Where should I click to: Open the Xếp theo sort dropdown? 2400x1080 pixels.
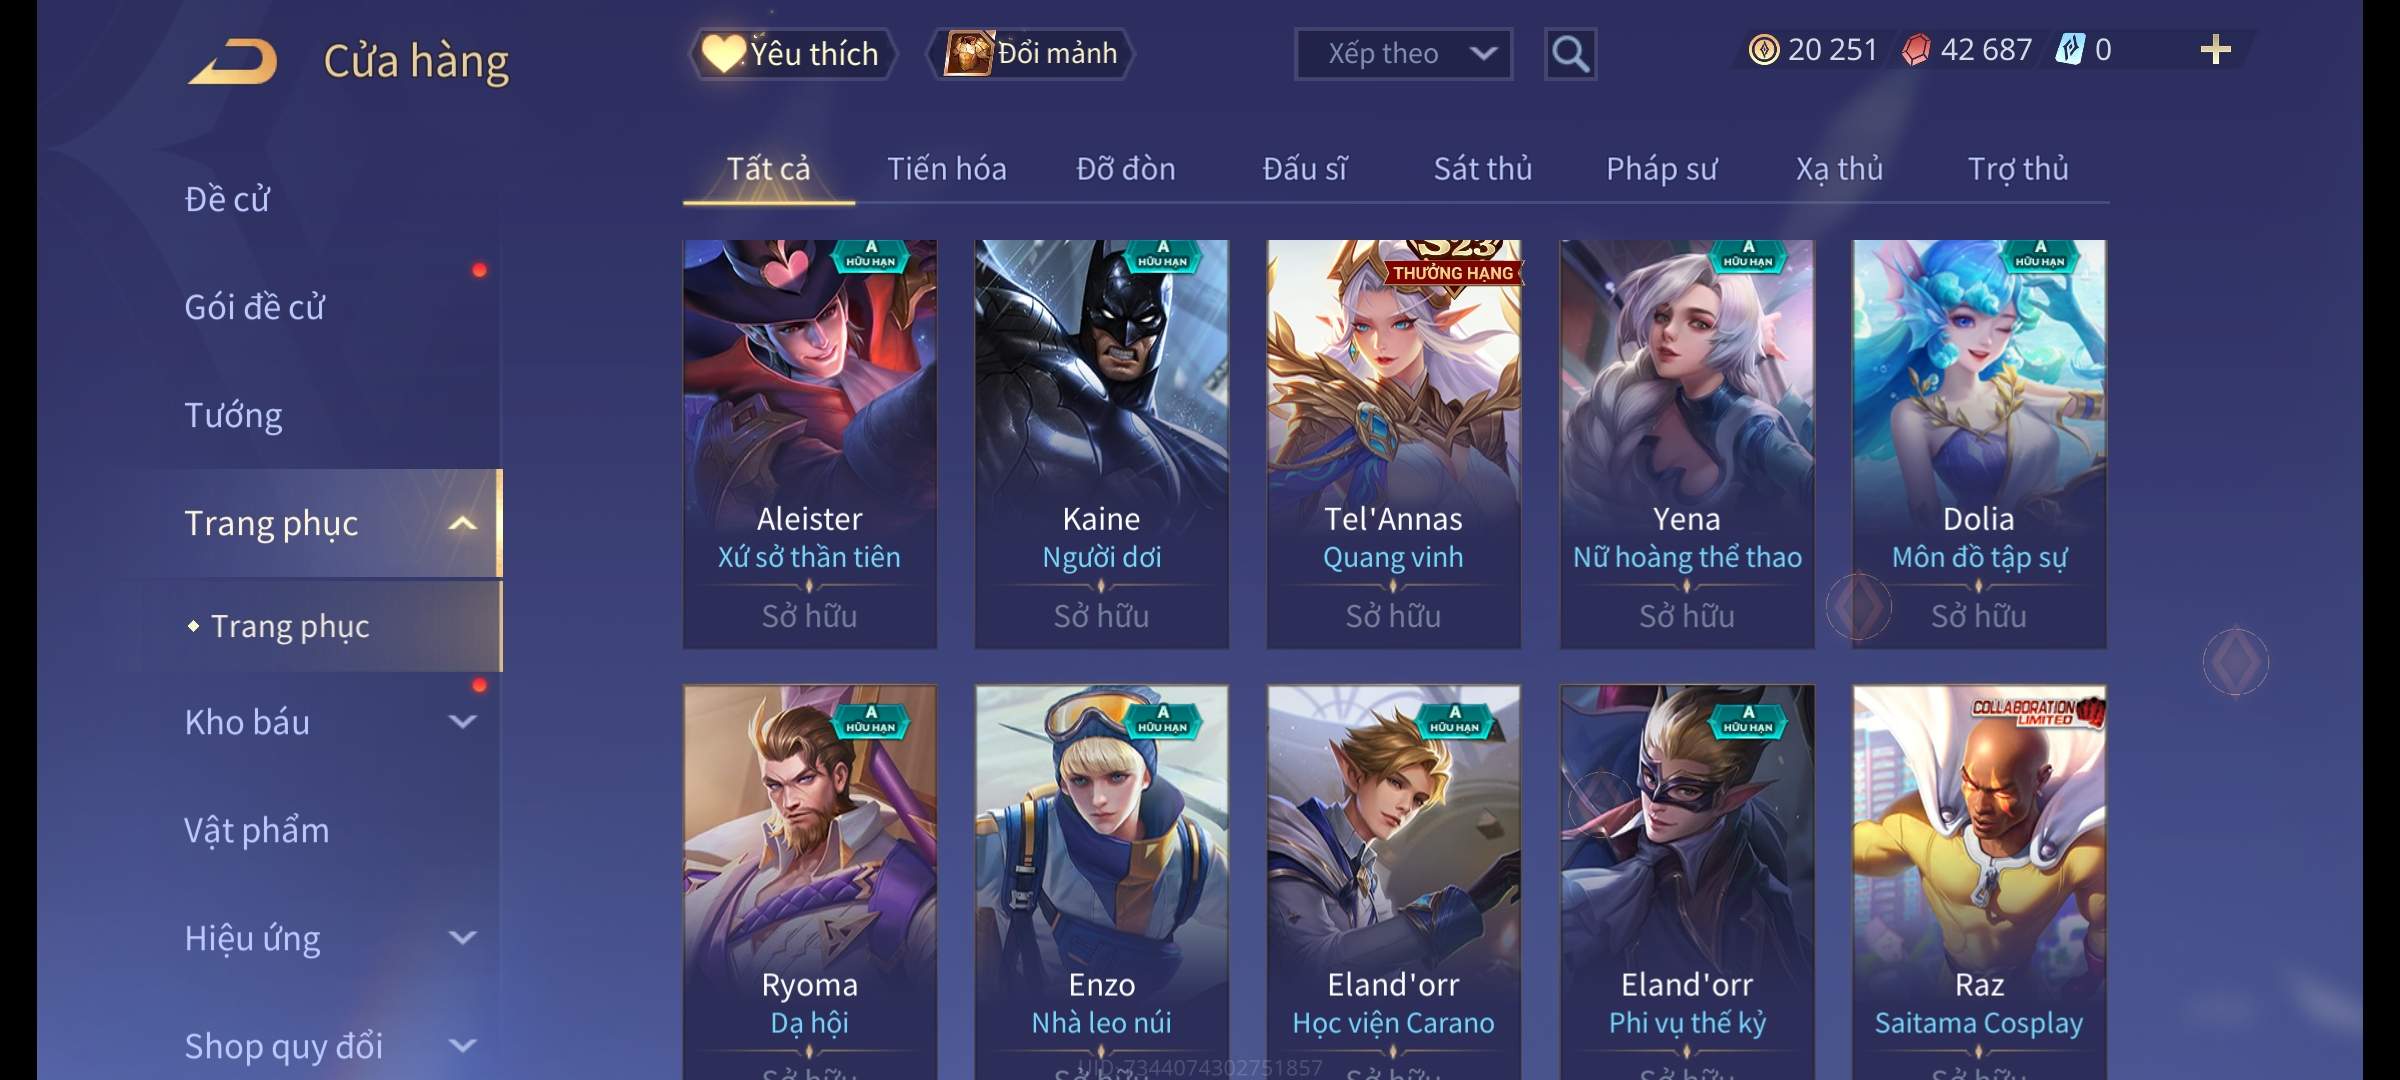click(1403, 54)
